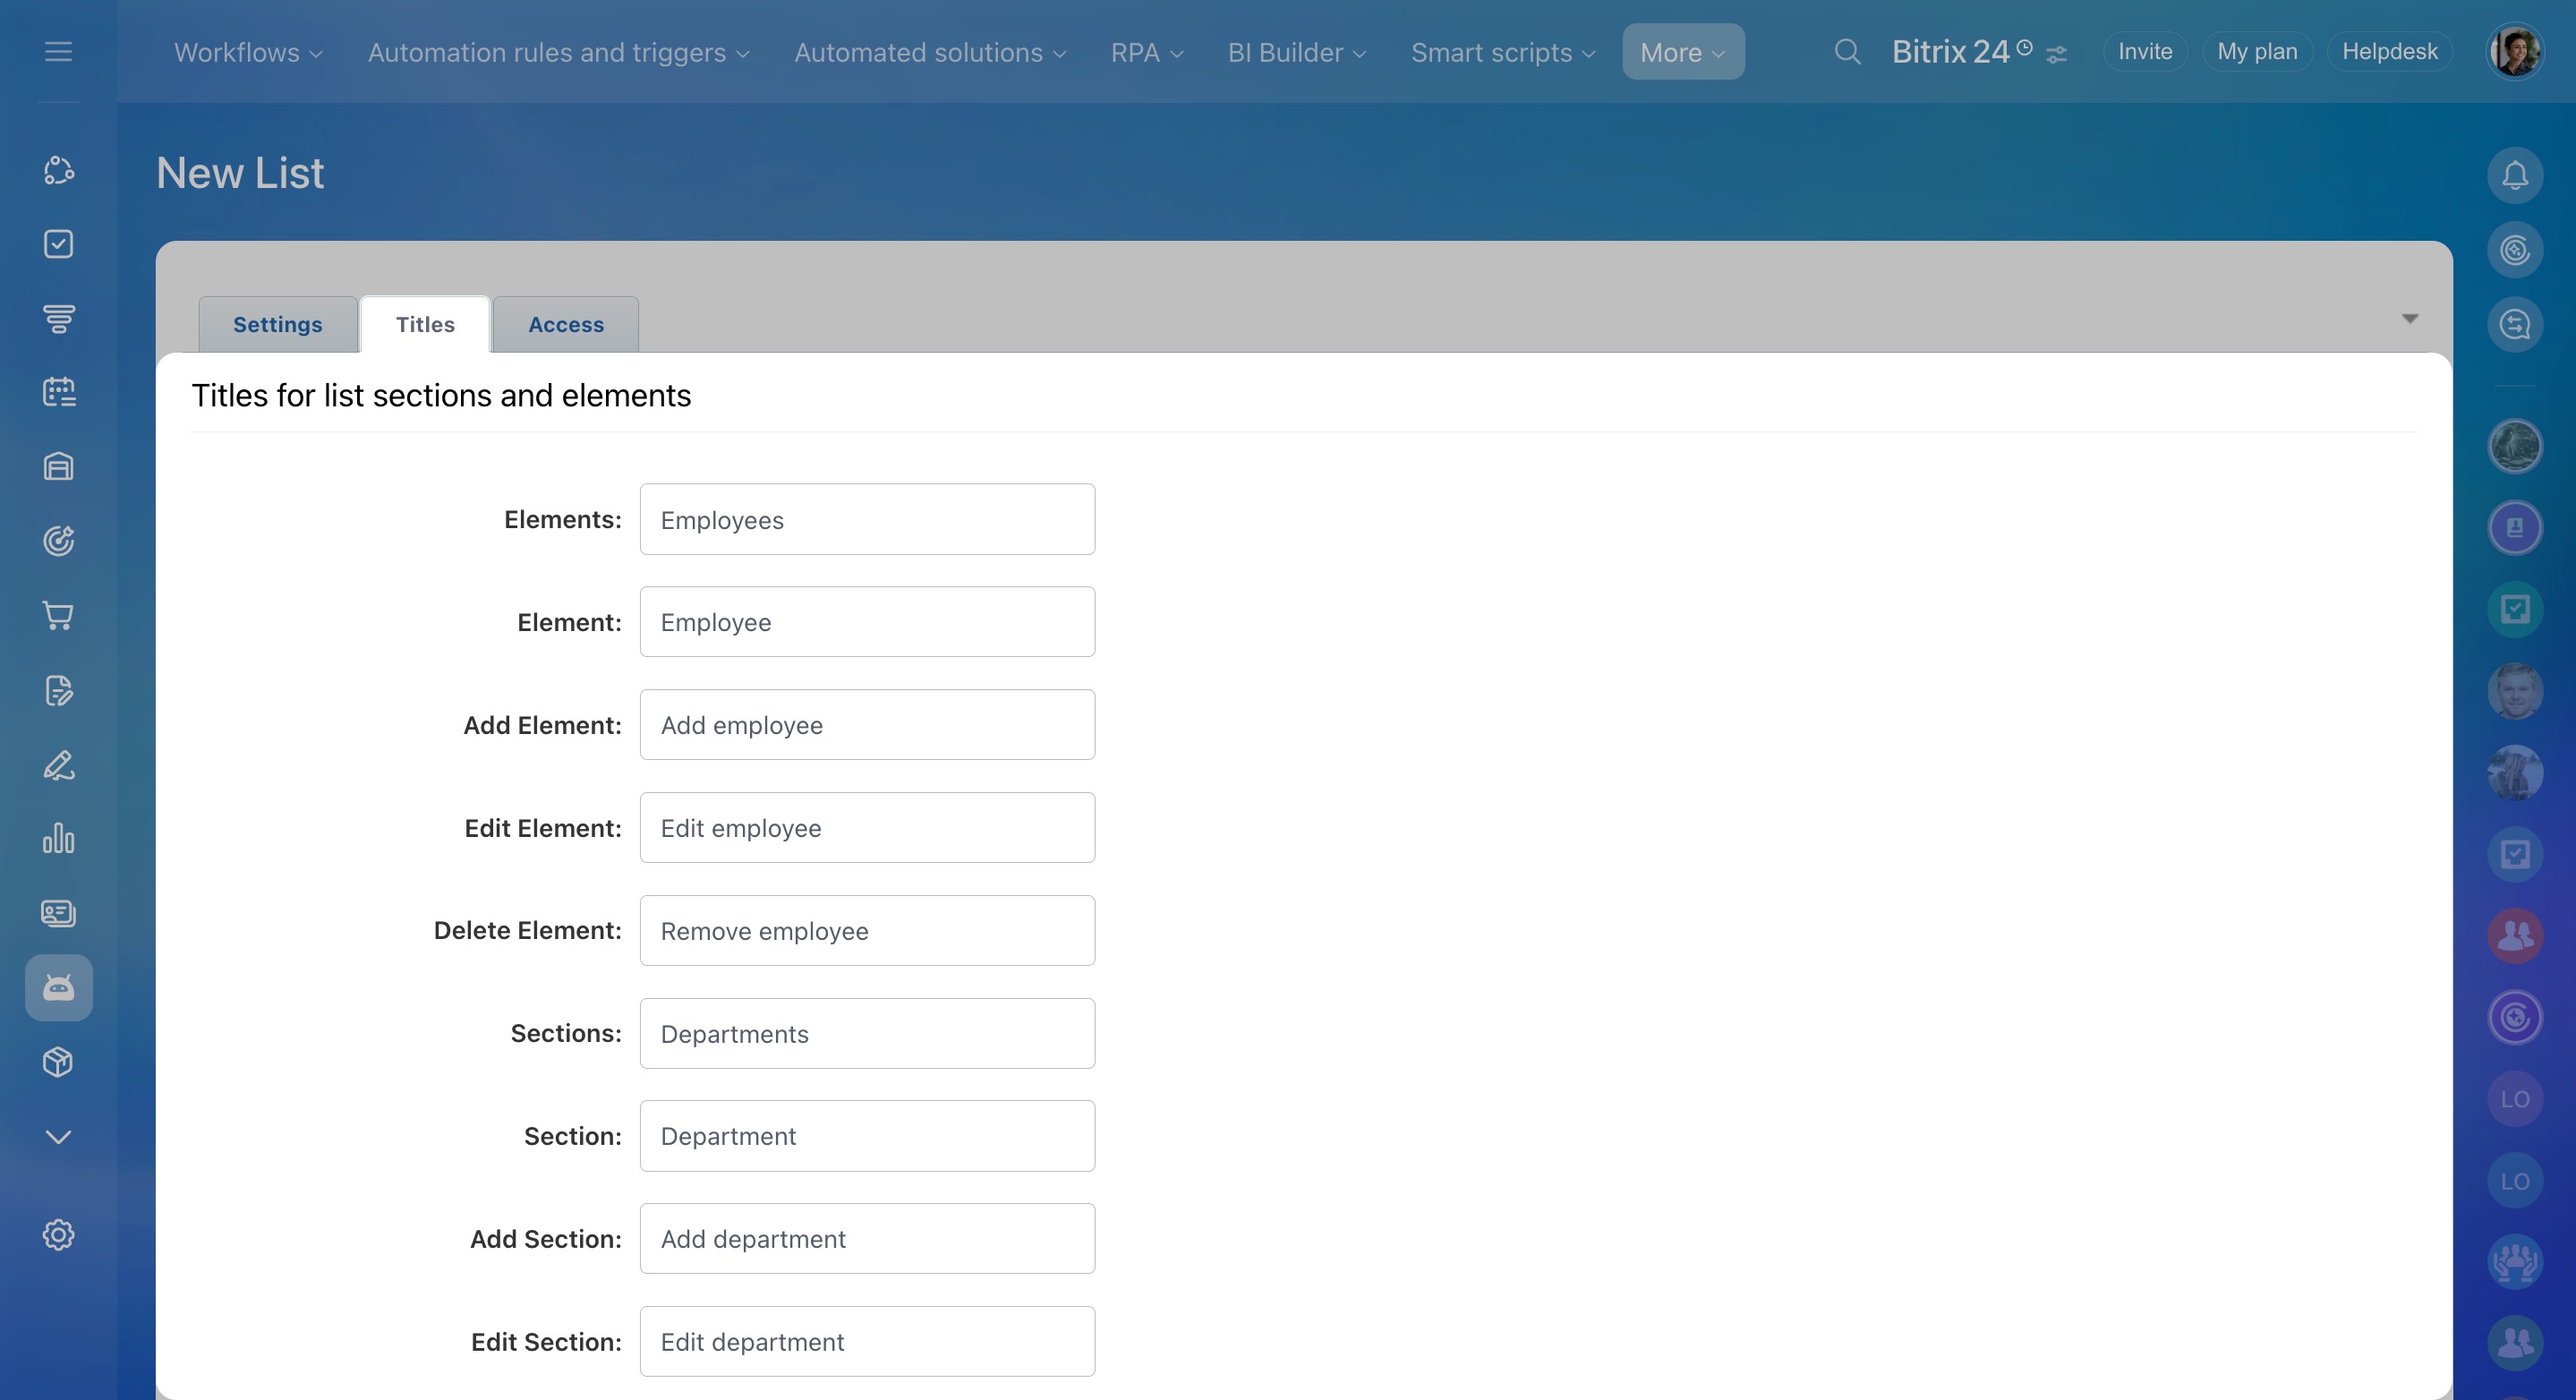Open the purple swirl CoPilot chat avatar
Screen dimensions: 2576x1400
pos(2514,1018)
